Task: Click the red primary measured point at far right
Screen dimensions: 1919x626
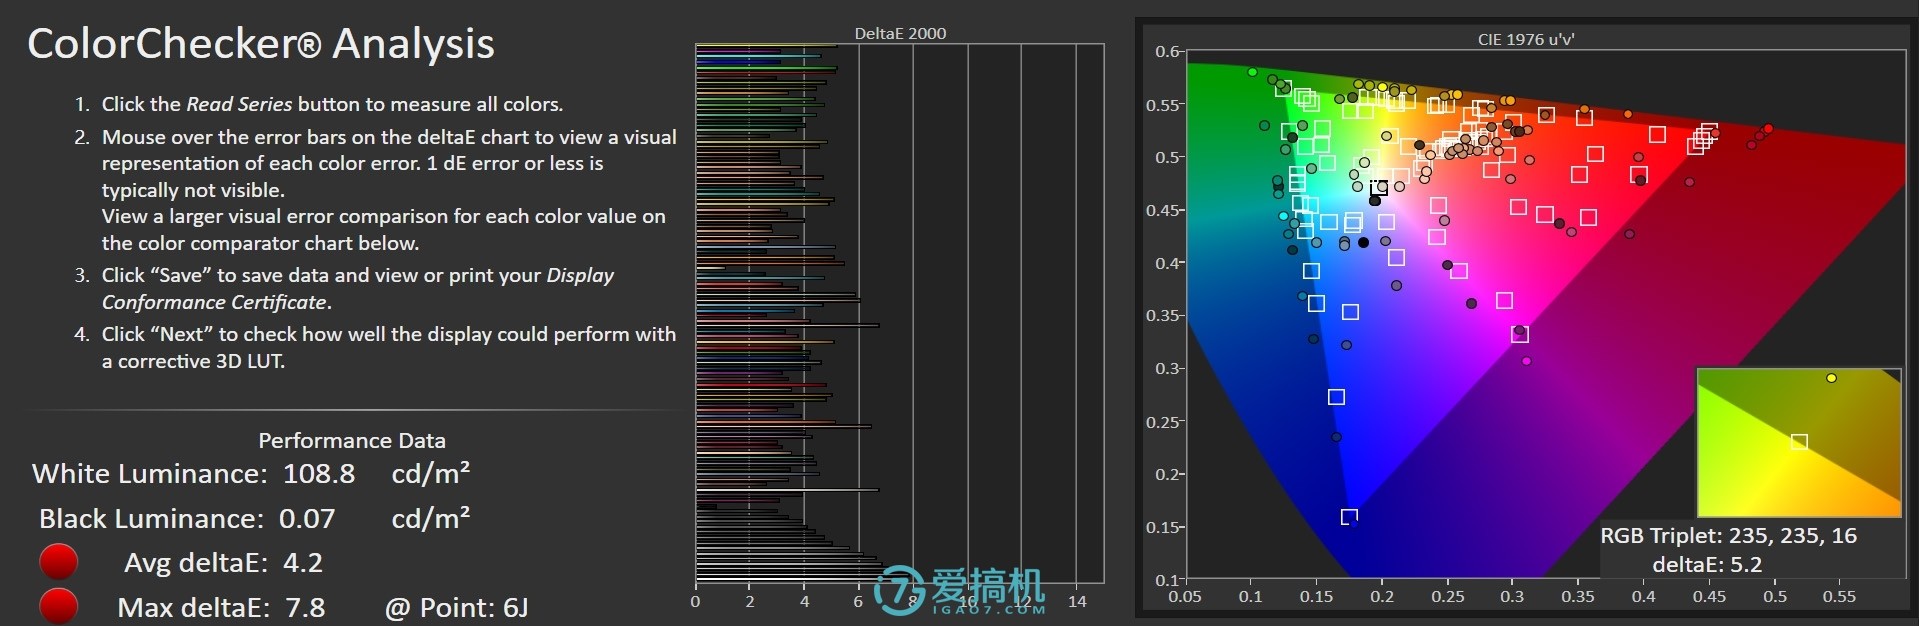Action: point(1768,128)
